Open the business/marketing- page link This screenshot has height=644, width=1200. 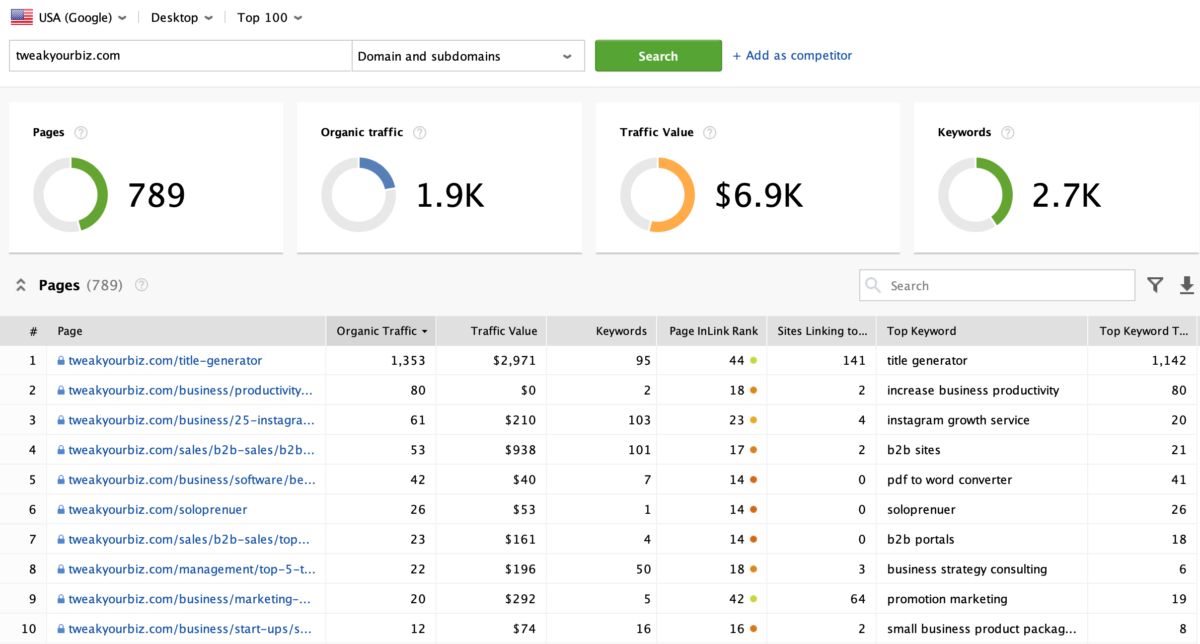tap(190, 600)
